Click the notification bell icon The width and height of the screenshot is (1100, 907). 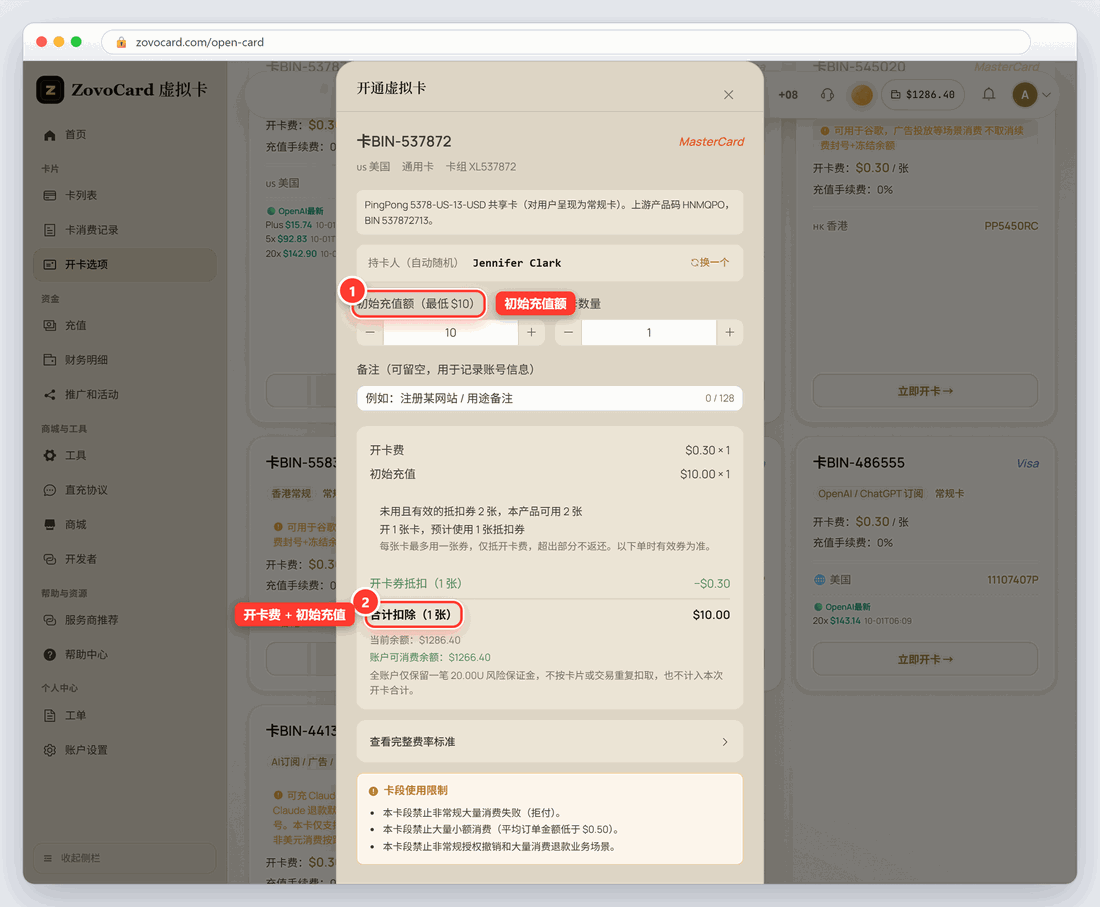988,94
